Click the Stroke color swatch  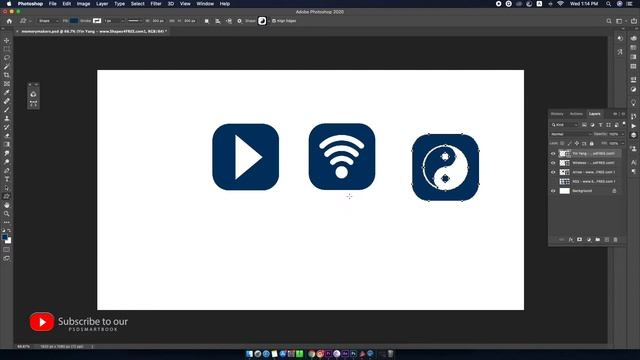pyautogui.click(x=97, y=21)
